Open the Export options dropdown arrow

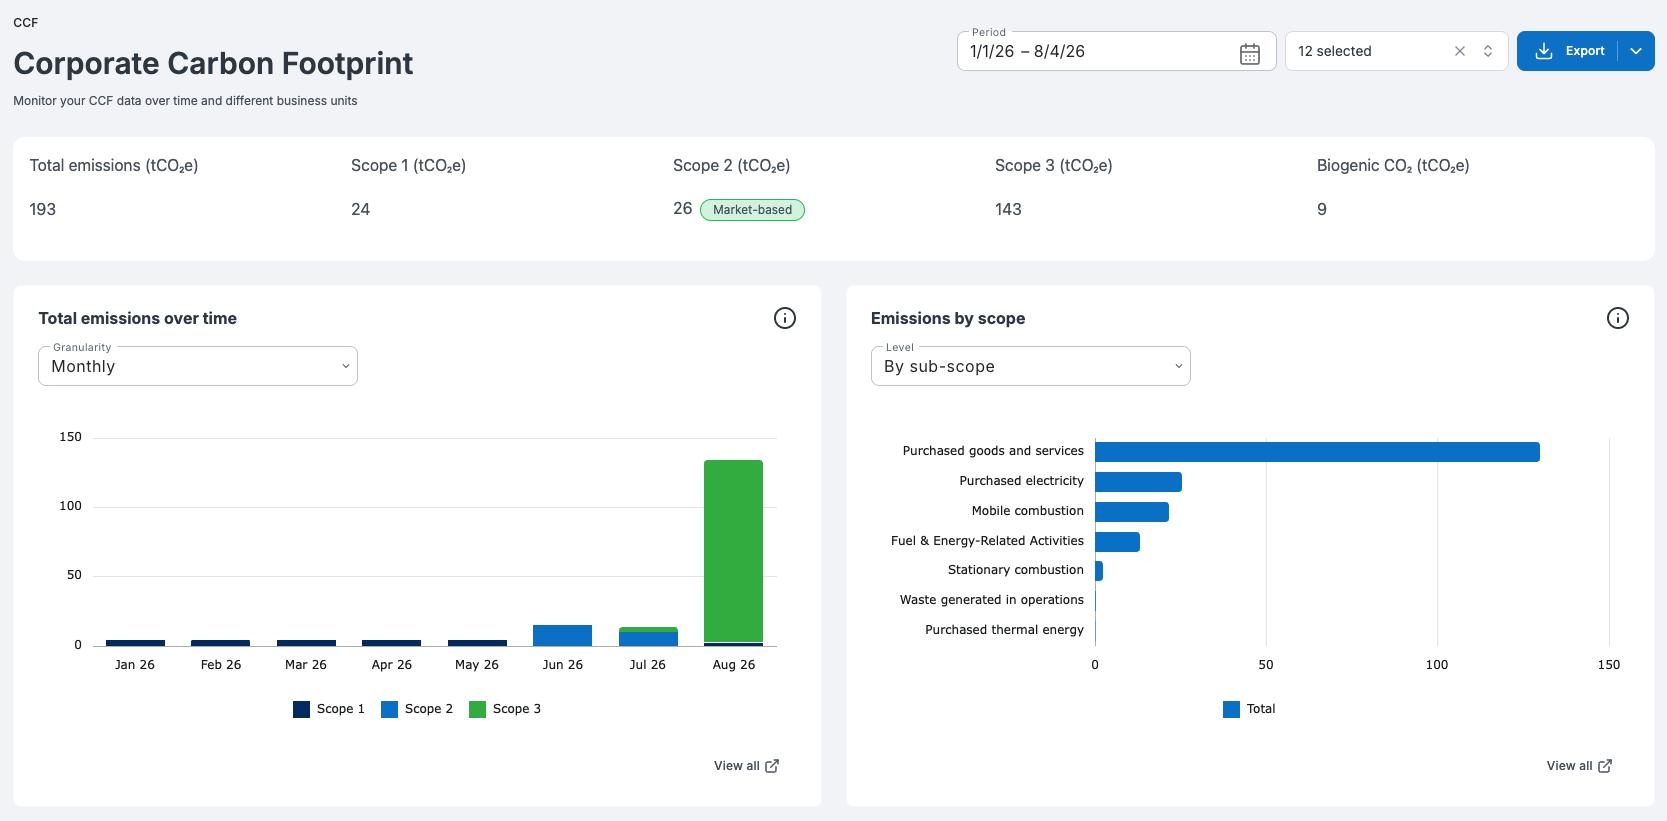point(1635,51)
